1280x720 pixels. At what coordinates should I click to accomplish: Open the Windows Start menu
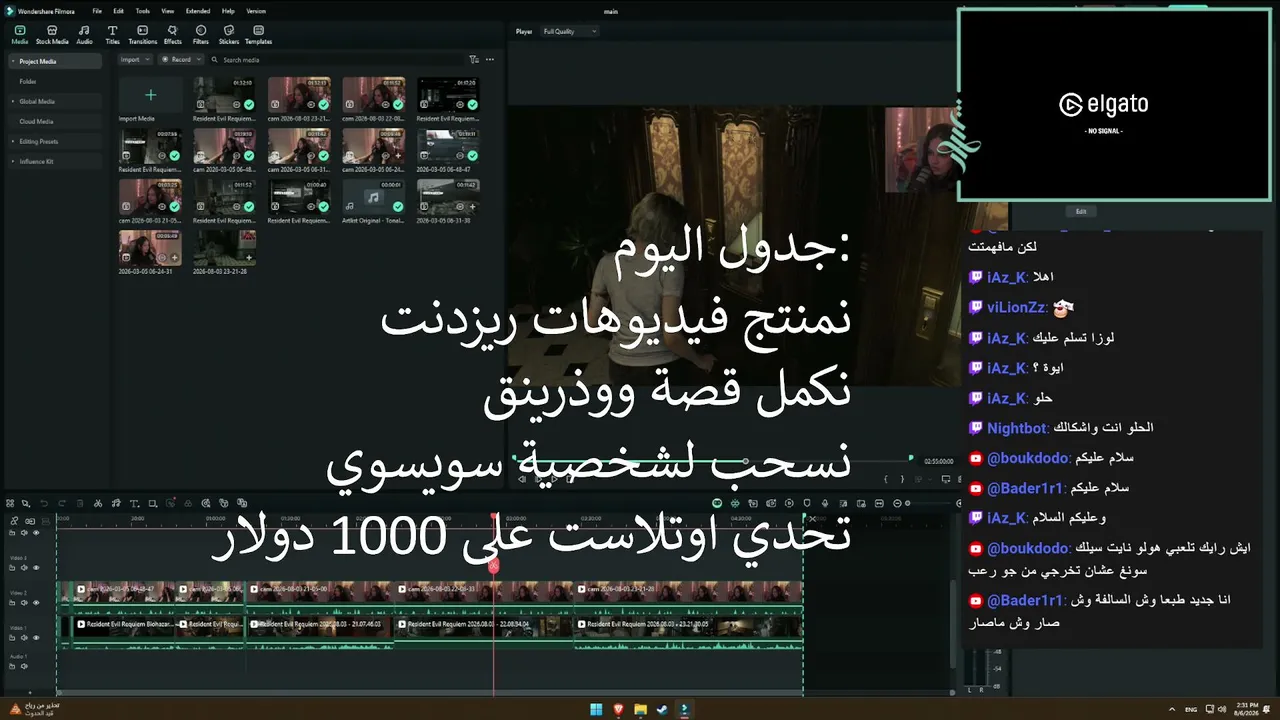596,709
